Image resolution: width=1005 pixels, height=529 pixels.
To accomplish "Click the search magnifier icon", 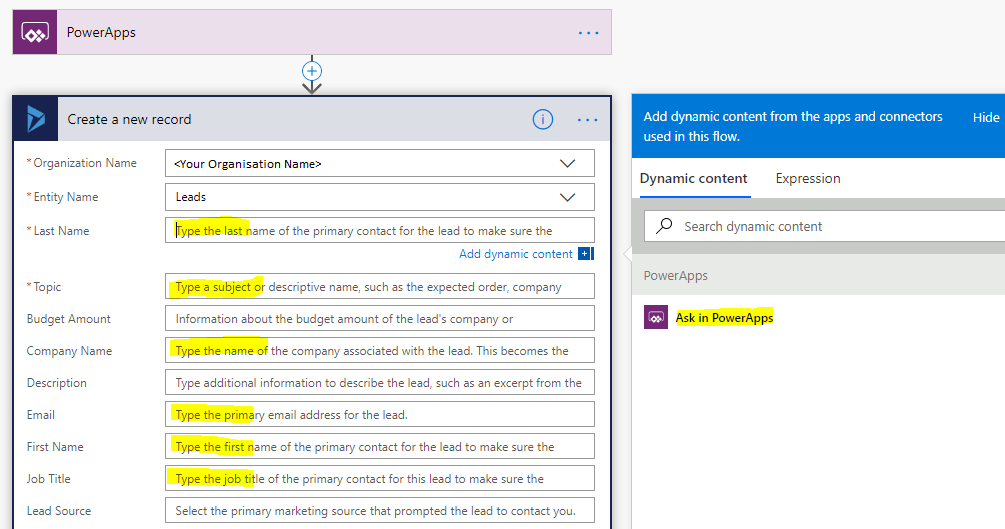I will pyautogui.click(x=665, y=226).
